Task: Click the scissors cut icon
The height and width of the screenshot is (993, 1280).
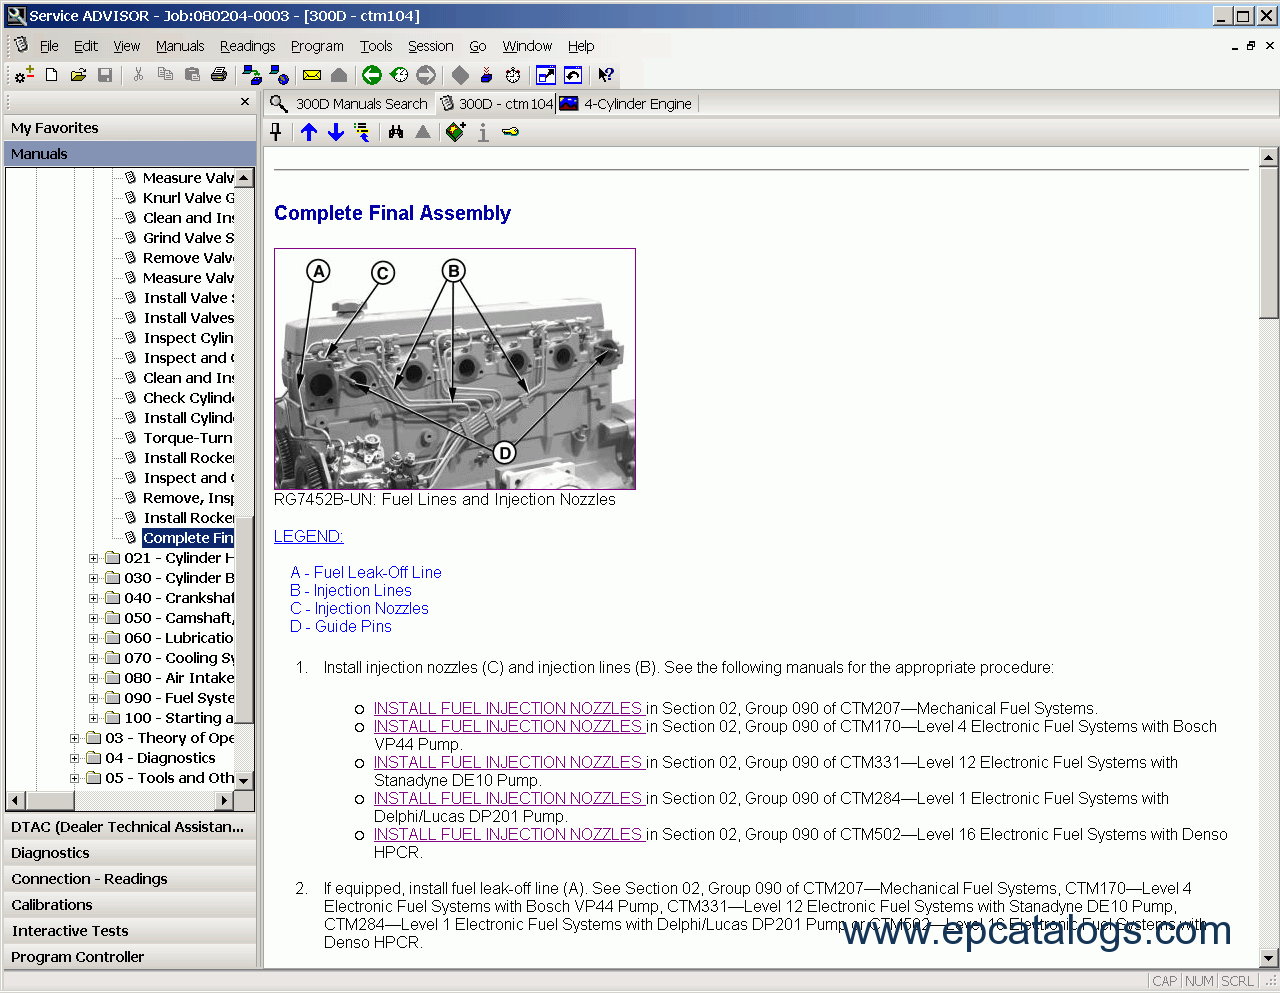Action: coord(138,75)
